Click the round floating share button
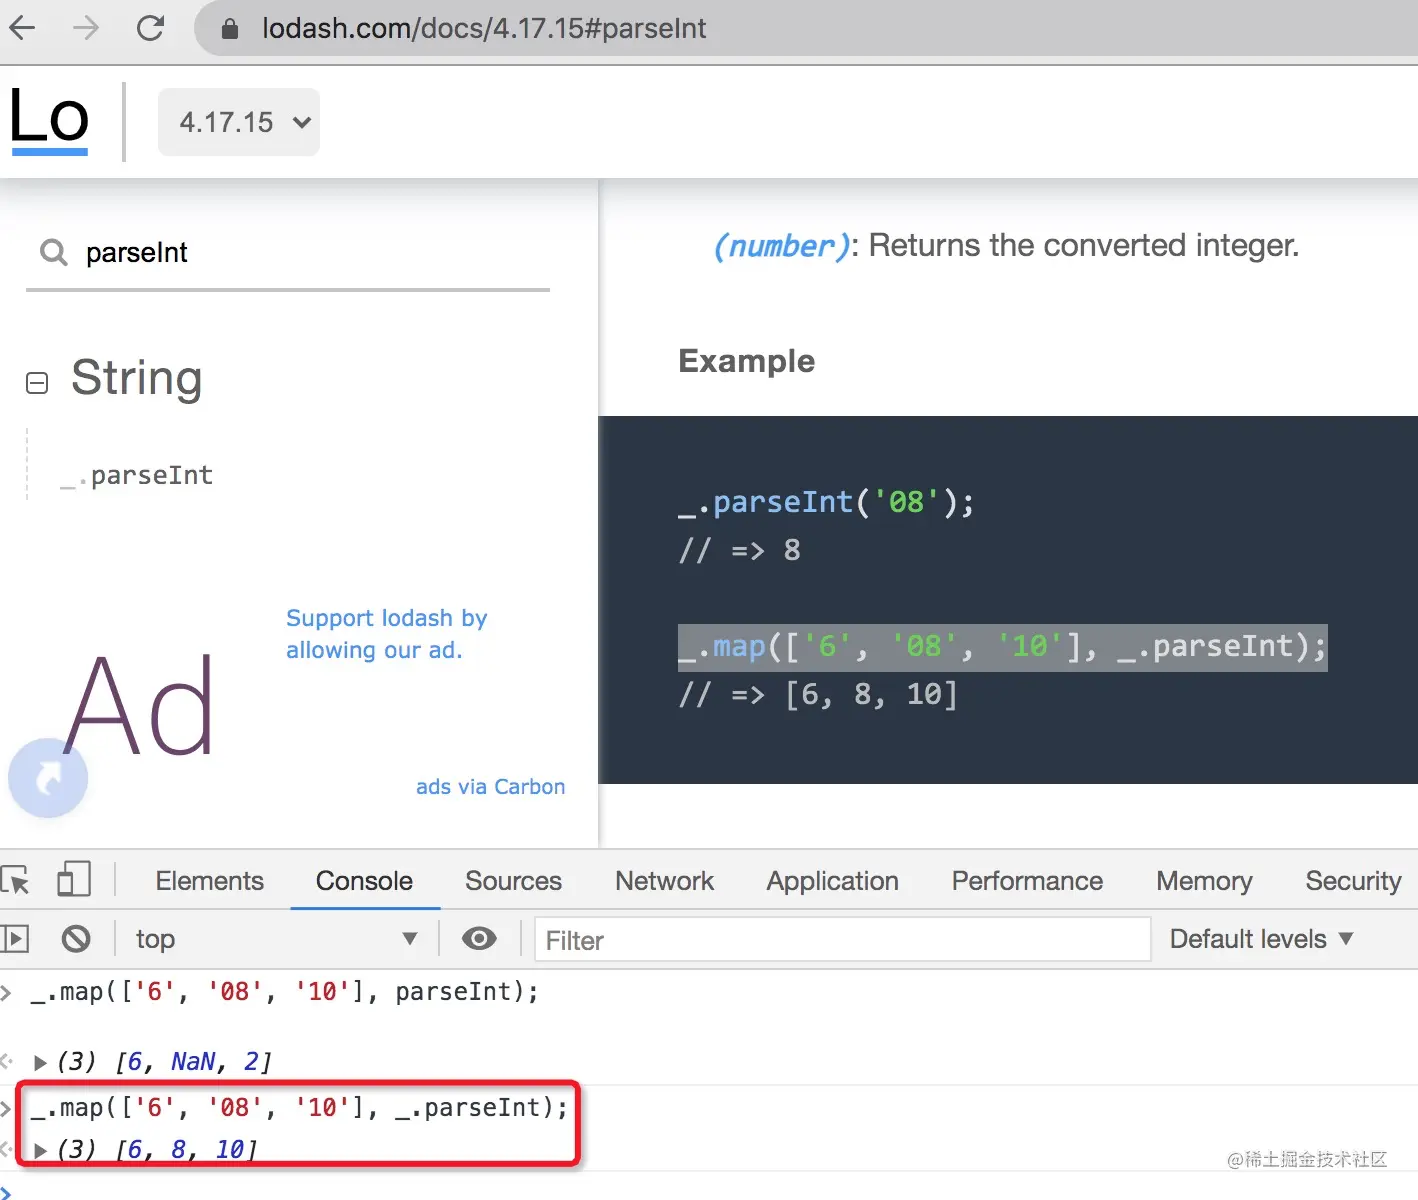 47,778
